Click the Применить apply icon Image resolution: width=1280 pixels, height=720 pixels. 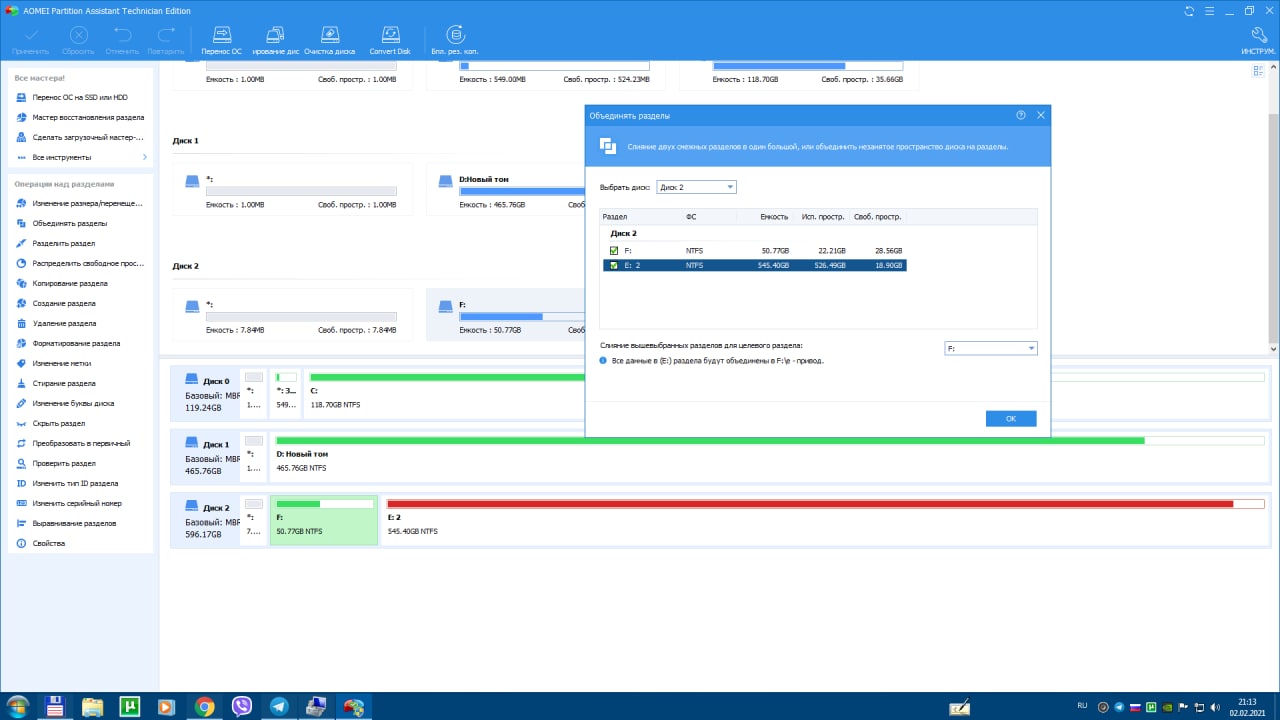pyautogui.click(x=31, y=40)
